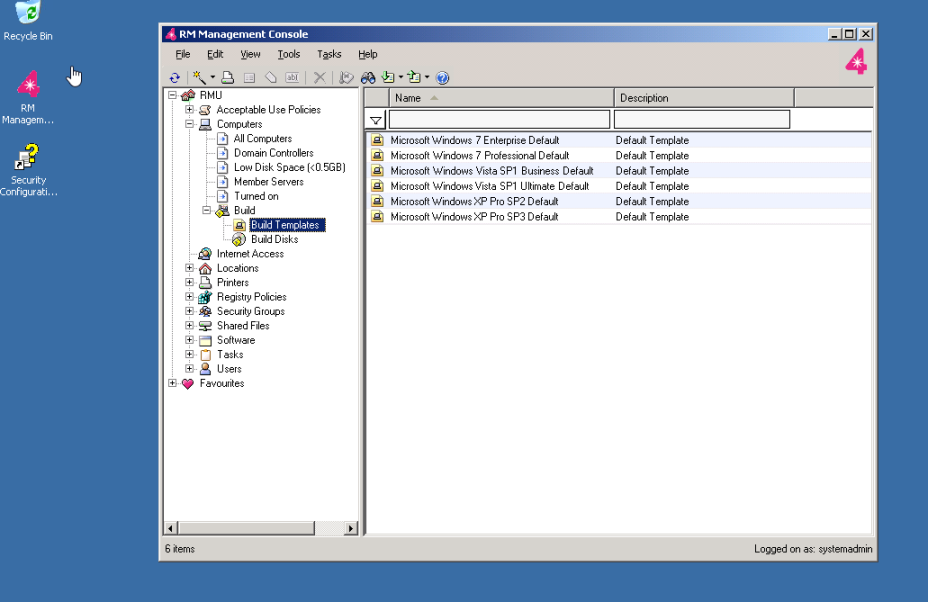Collapse the Computers tree node
Screen dimensions: 928x602
point(189,124)
